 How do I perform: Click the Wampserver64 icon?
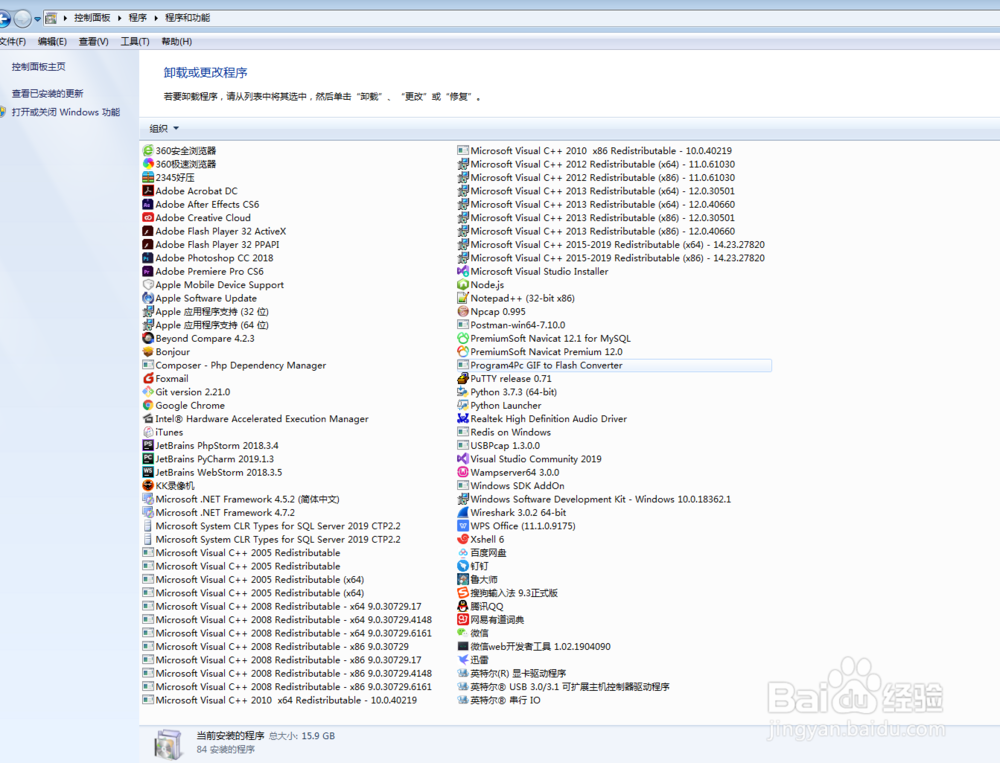[463, 472]
